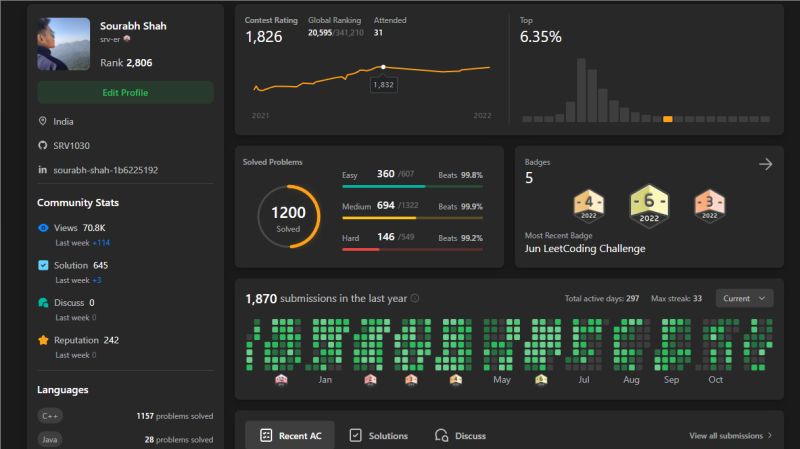Click the second heatmap badge icon right of Jan

tap(411, 380)
